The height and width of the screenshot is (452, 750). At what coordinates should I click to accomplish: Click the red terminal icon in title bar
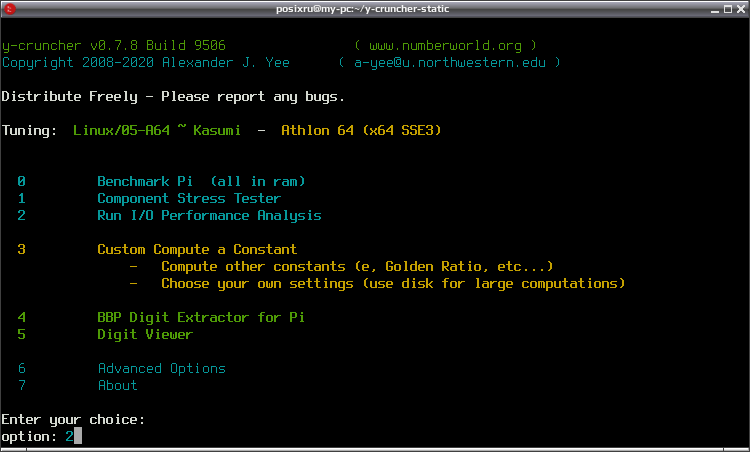pos(10,9)
